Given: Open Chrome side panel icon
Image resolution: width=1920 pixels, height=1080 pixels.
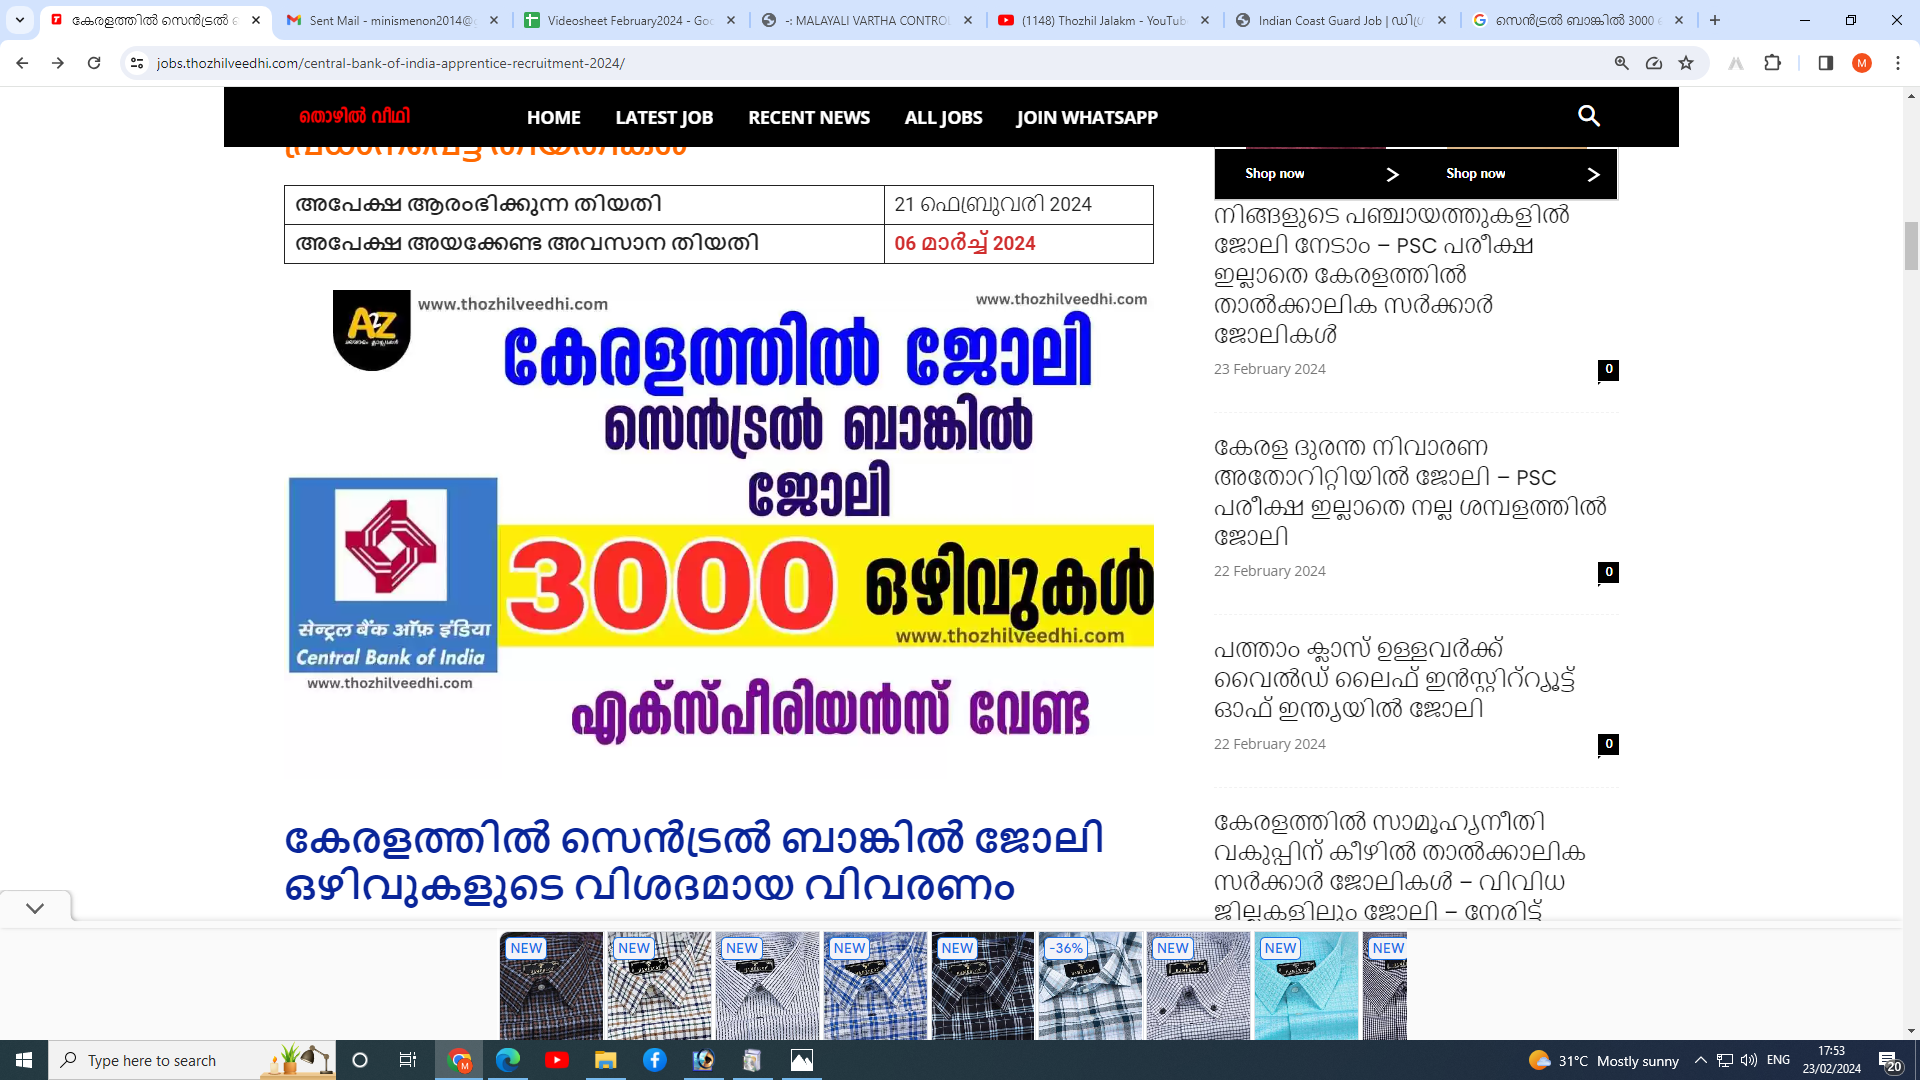Looking at the screenshot, I should point(1825,63).
